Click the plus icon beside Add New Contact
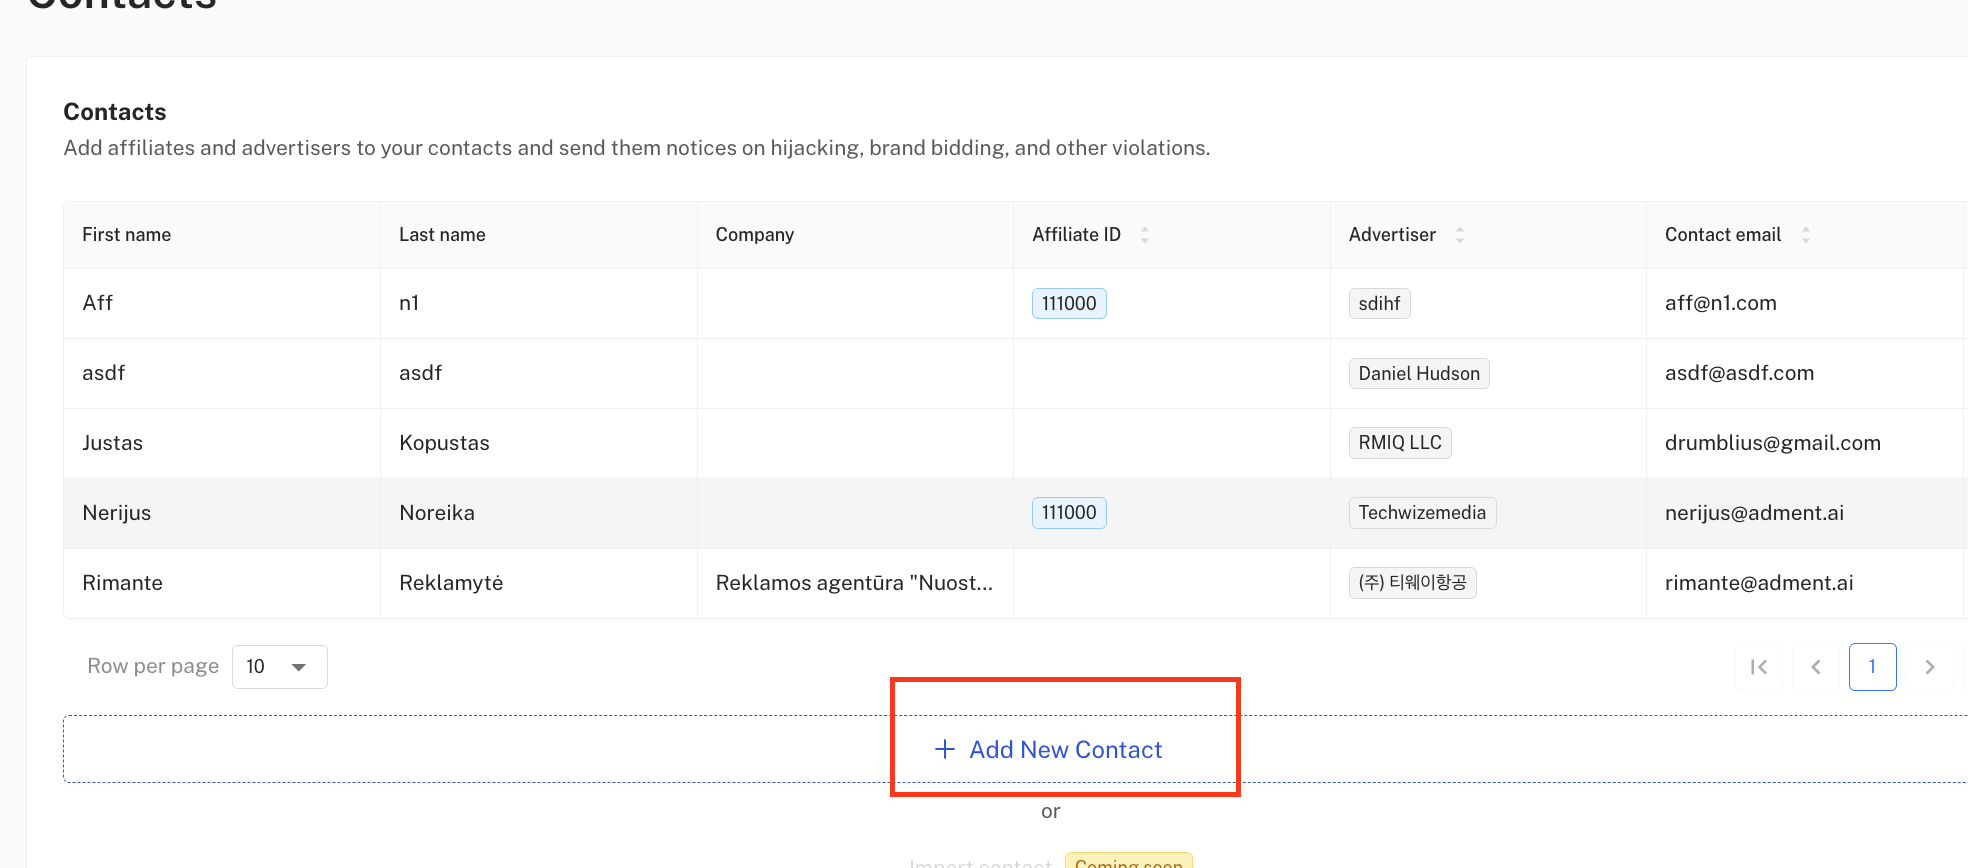Viewport: 1968px width, 868px height. click(x=945, y=749)
